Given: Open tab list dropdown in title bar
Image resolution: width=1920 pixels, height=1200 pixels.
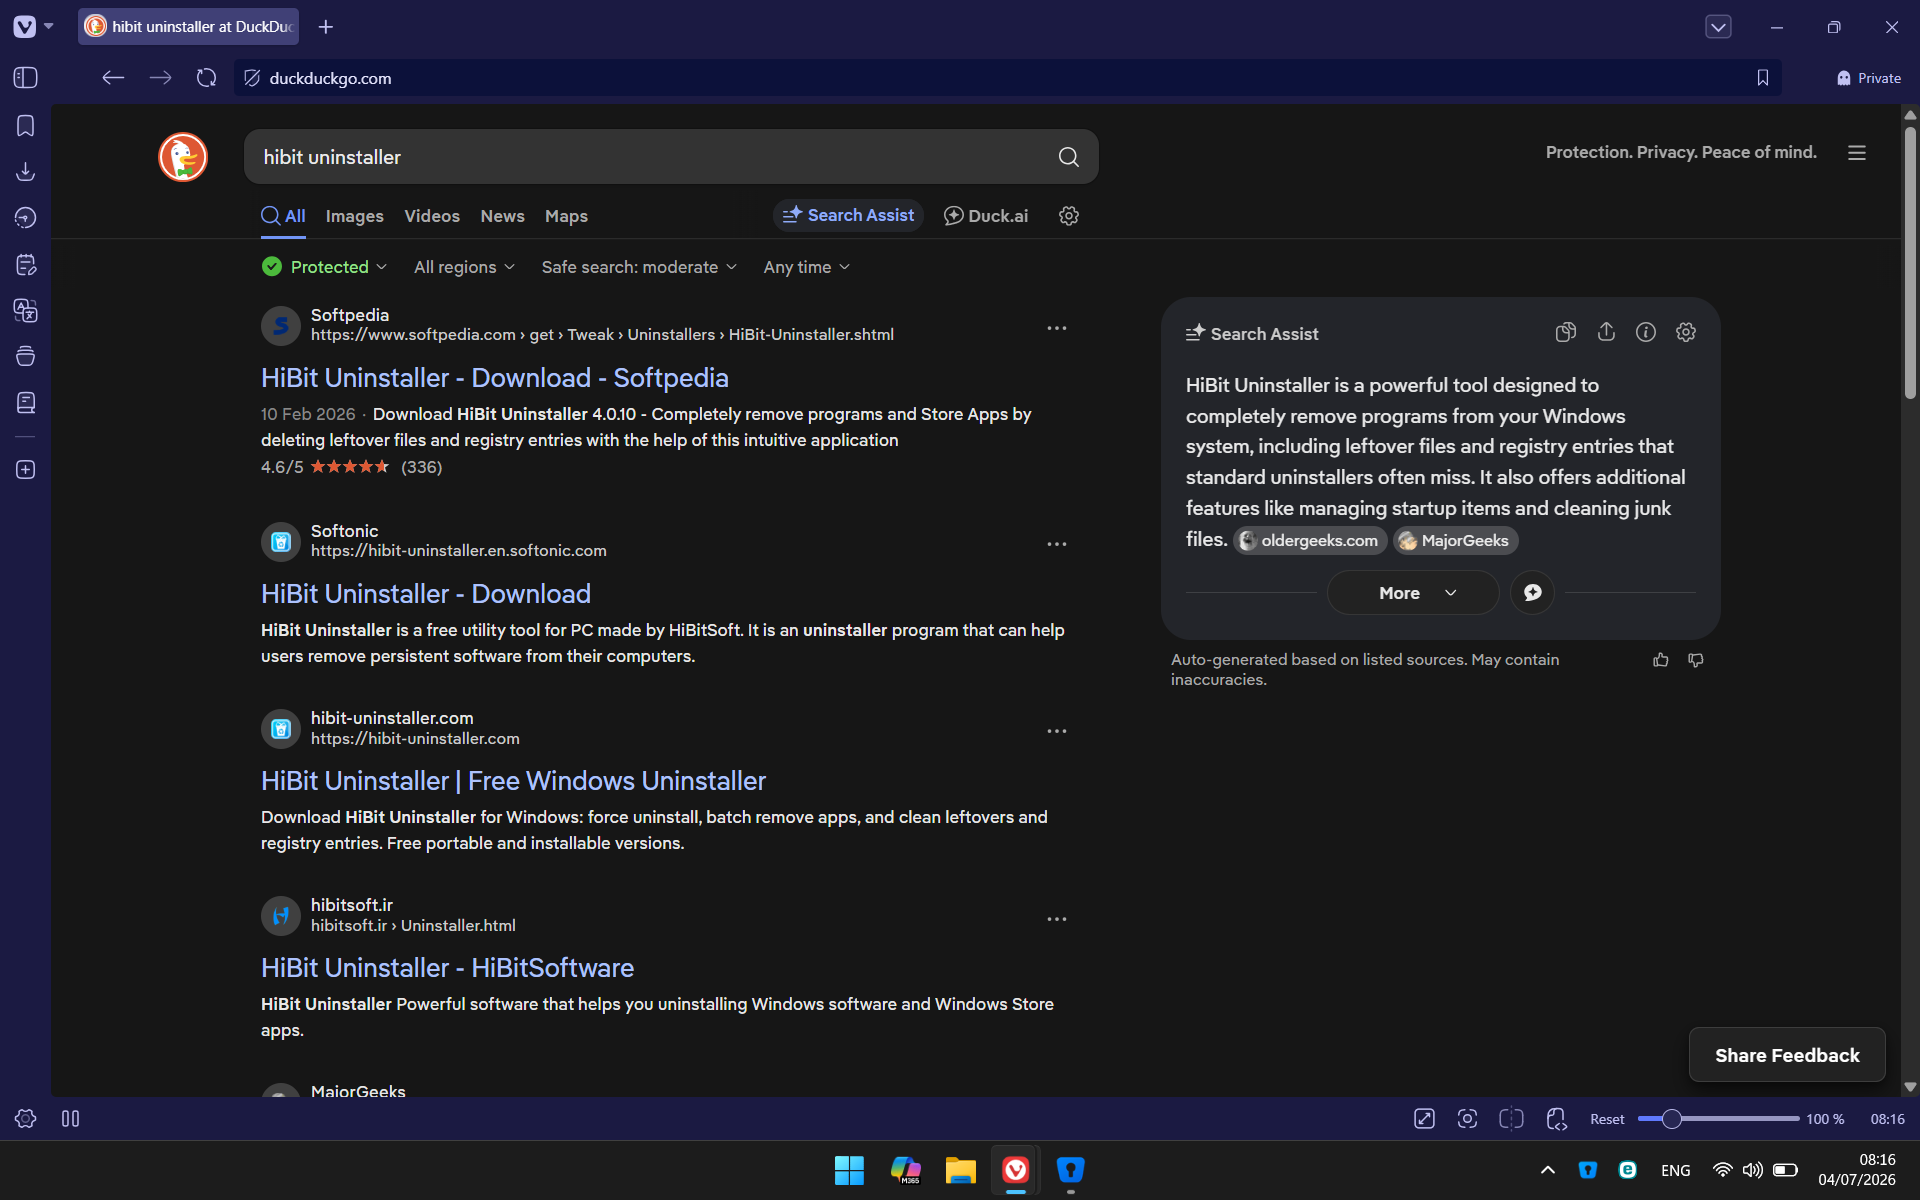Looking at the screenshot, I should 1718,27.
